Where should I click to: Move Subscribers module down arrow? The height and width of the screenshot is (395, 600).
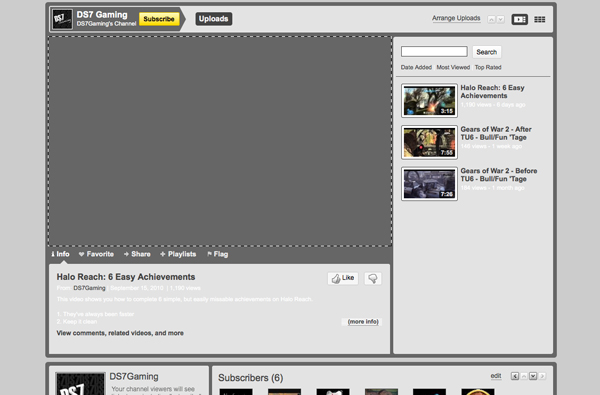pyautogui.click(x=533, y=376)
